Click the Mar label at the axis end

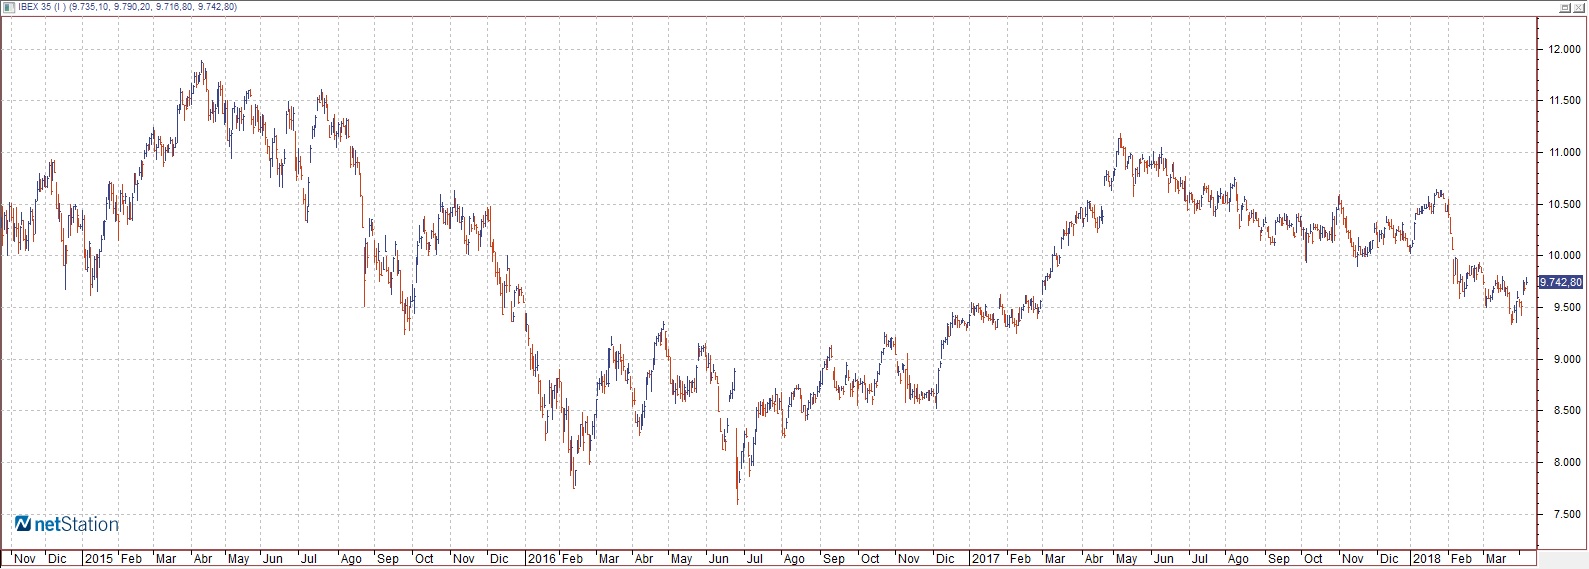1496,559
